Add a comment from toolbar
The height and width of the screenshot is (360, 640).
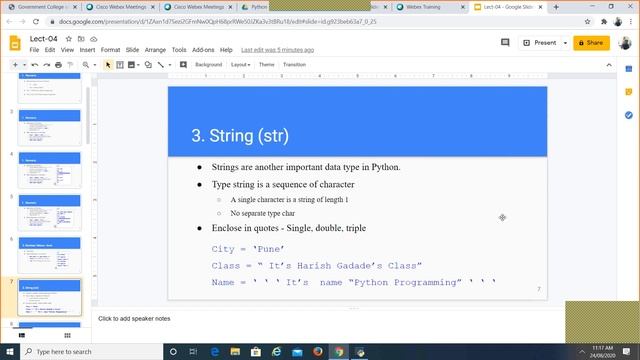click(x=183, y=65)
